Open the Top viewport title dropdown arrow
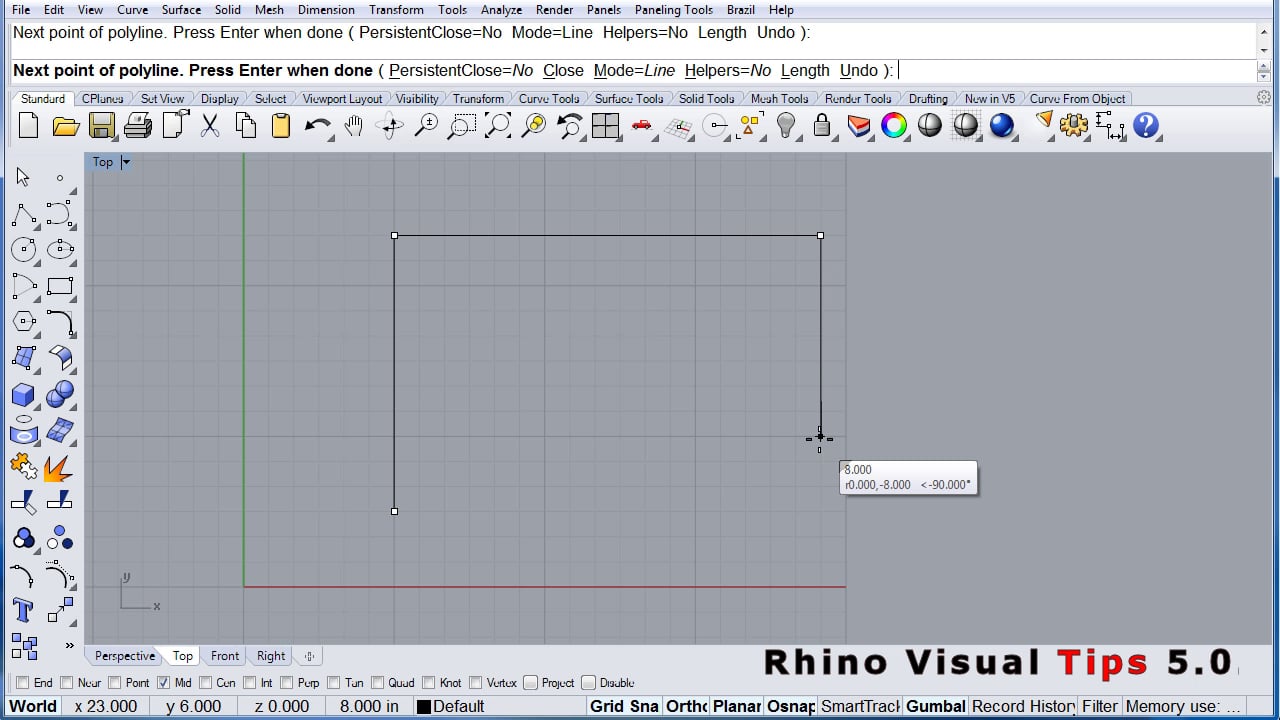1280x720 pixels. click(x=125, y=162)
